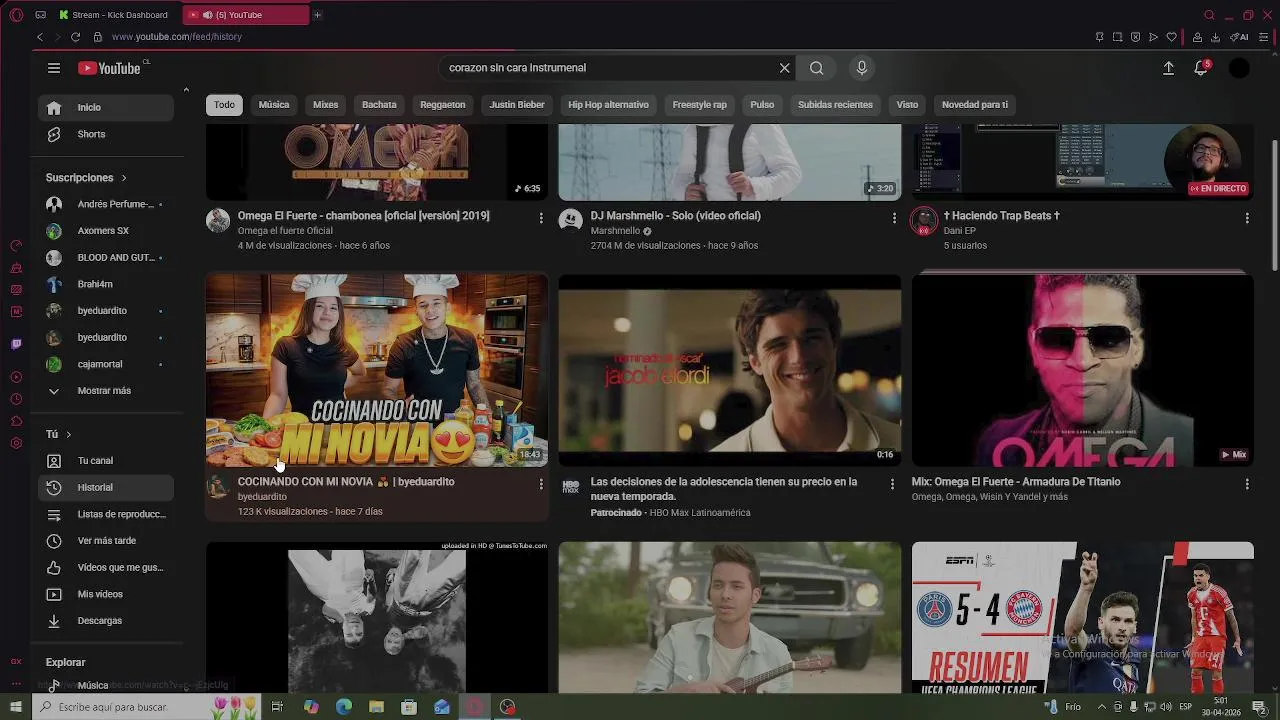Open Ver más tarde in the sidebar
The image size is (1280, 720).
[106, 541]
